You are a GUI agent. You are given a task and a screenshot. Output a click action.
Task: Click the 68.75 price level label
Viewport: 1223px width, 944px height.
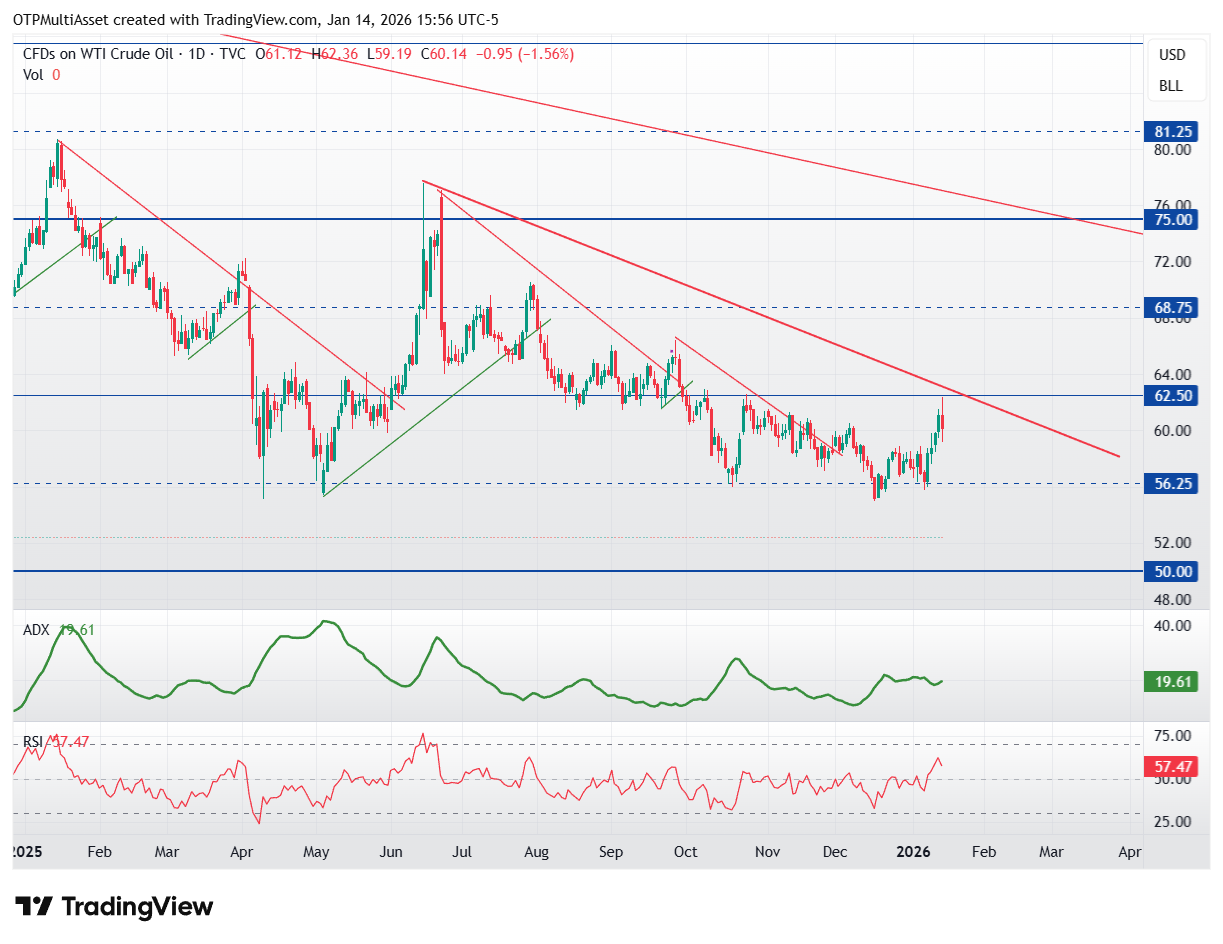point(1171,308)
